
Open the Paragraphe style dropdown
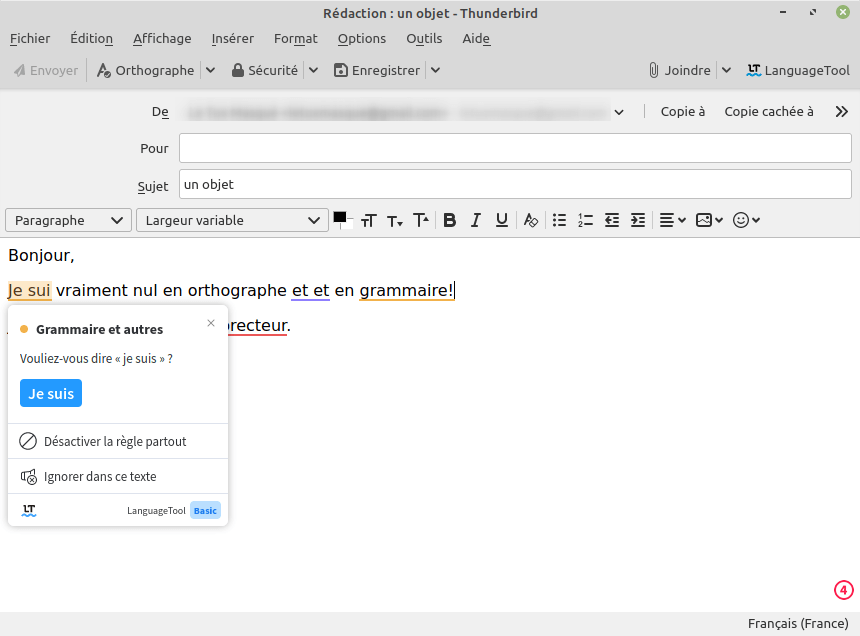(69, 220)
